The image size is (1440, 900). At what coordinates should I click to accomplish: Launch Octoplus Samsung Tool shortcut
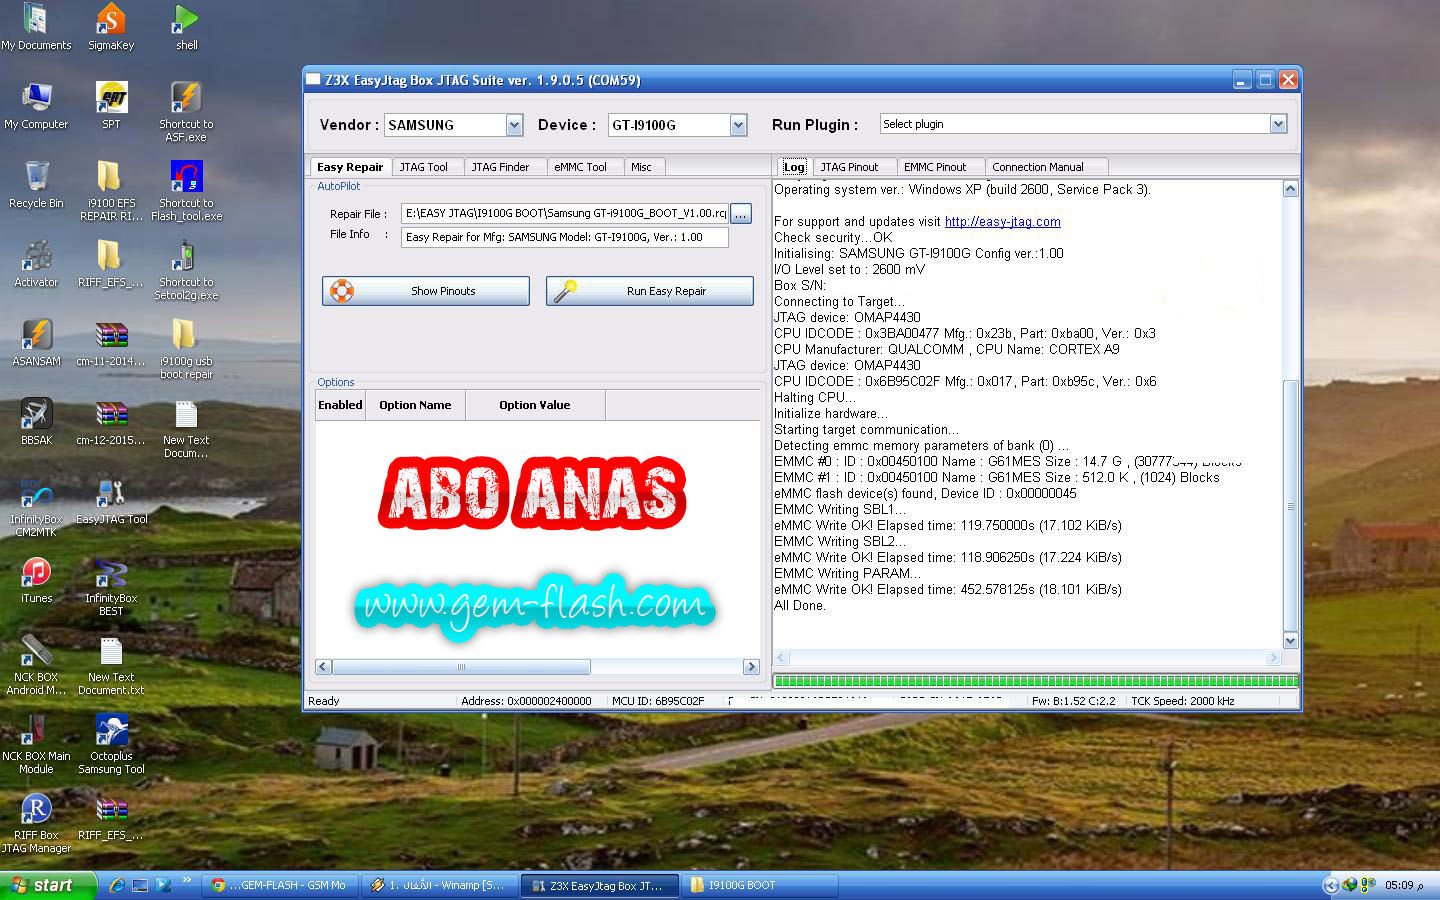[111, 744]
